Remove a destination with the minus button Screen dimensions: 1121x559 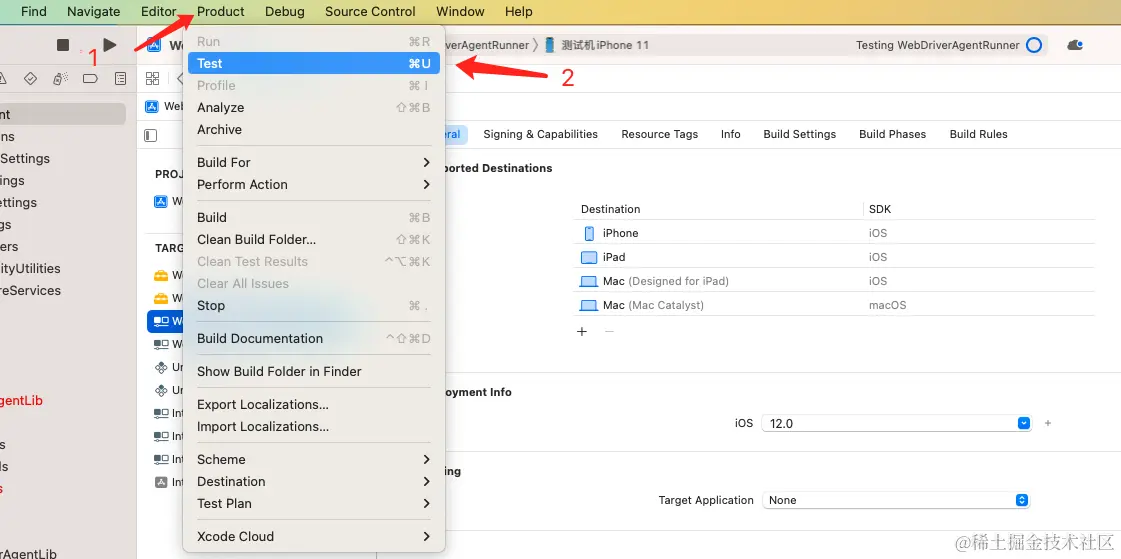609,332
